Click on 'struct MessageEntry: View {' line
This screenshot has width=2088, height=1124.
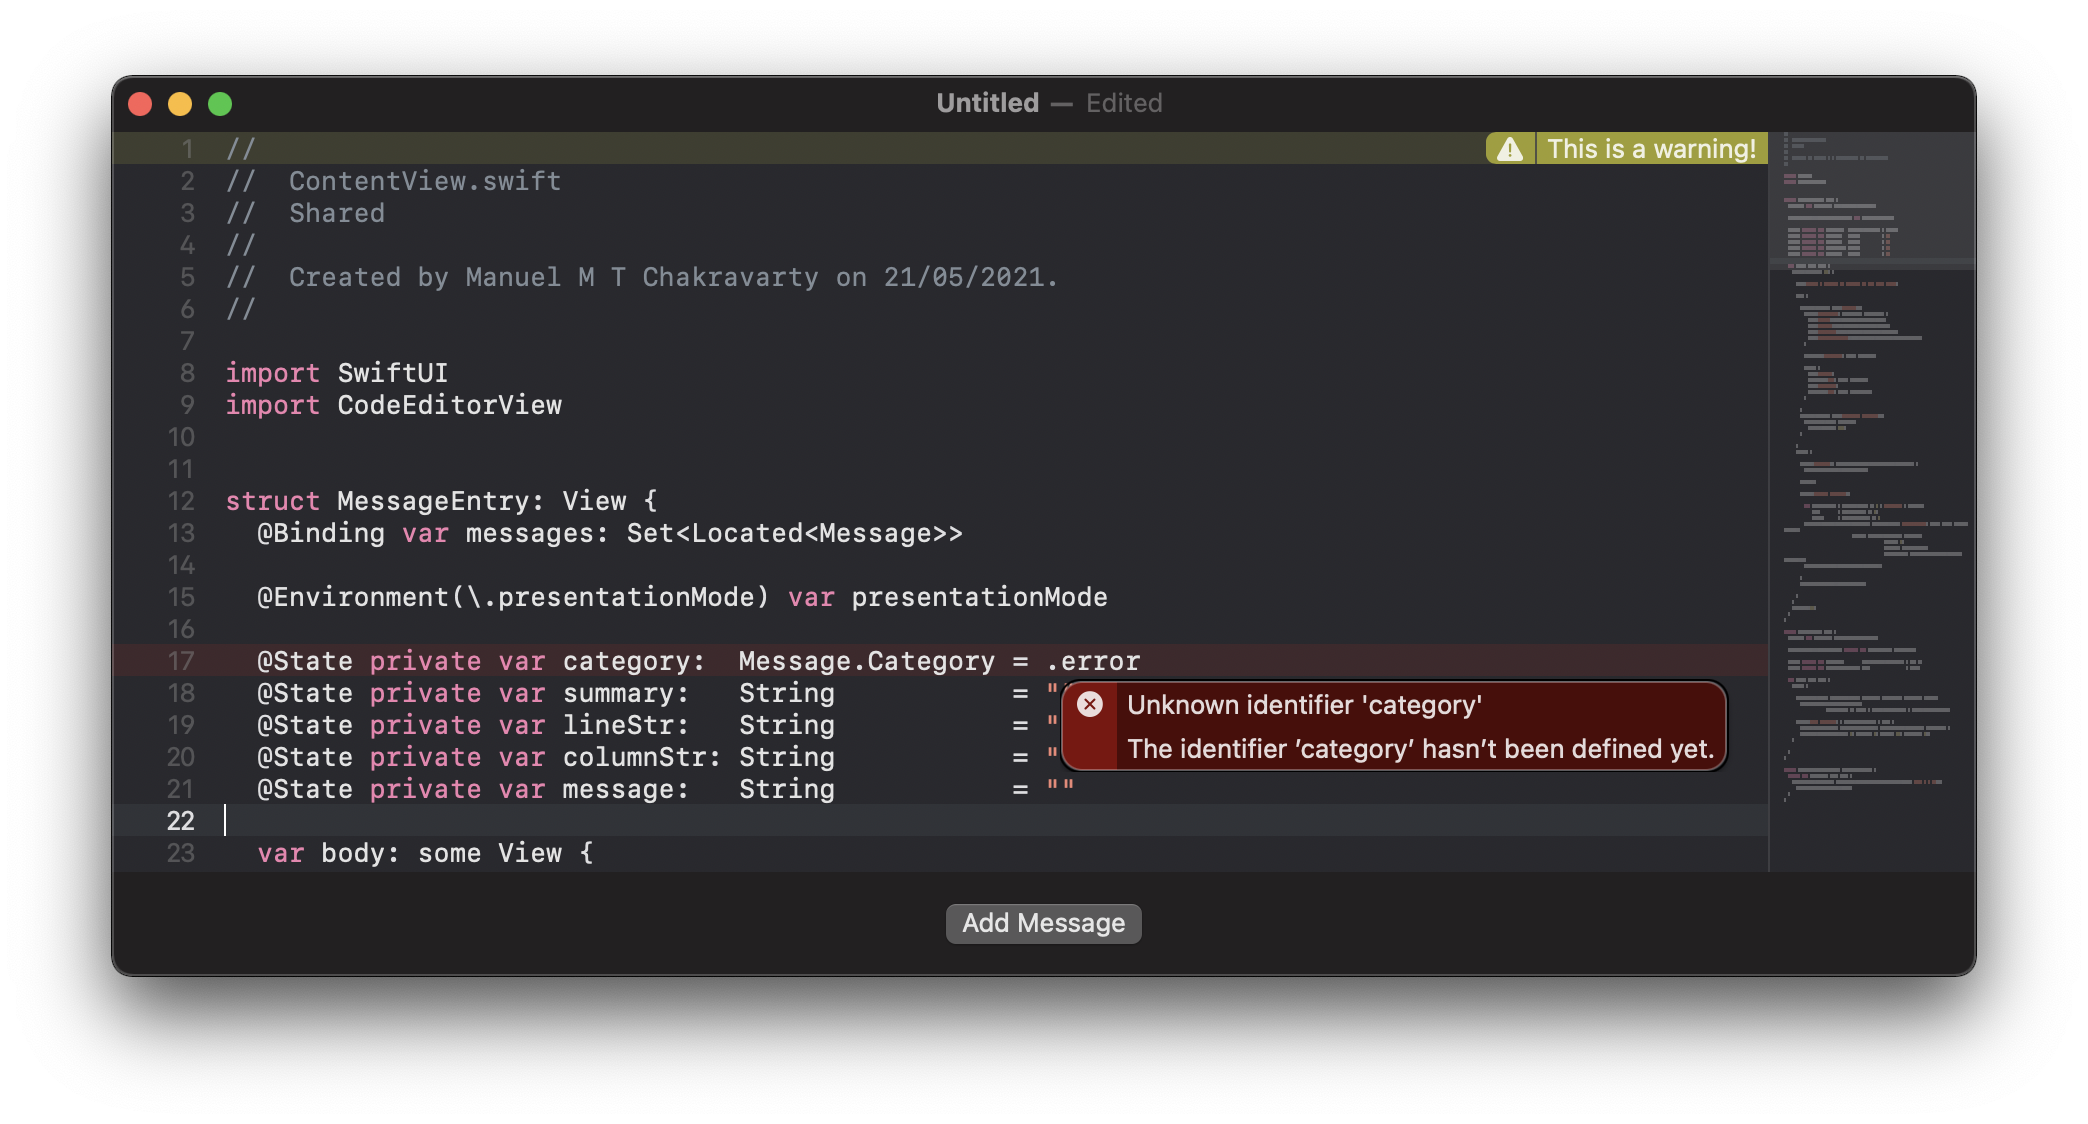point(441,501)
